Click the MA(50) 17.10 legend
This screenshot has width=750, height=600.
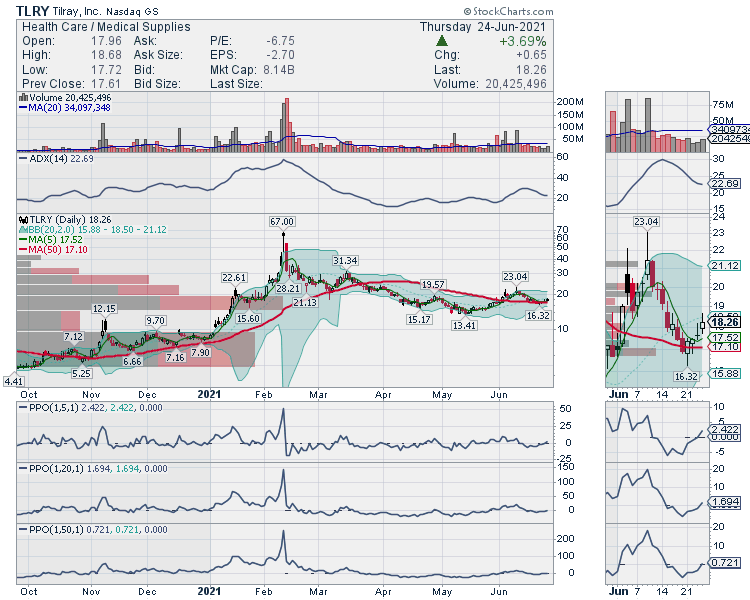click(x=53, y=250)
